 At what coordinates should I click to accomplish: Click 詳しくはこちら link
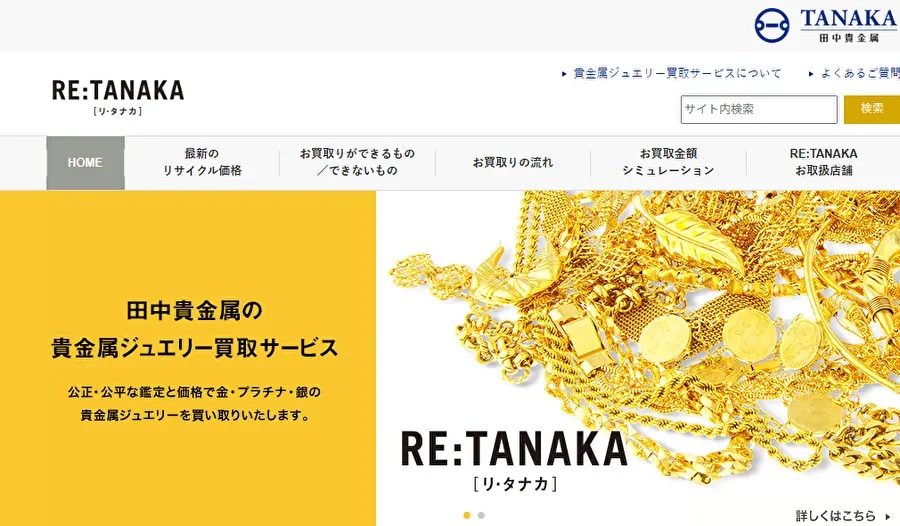(x=836, y=516)
